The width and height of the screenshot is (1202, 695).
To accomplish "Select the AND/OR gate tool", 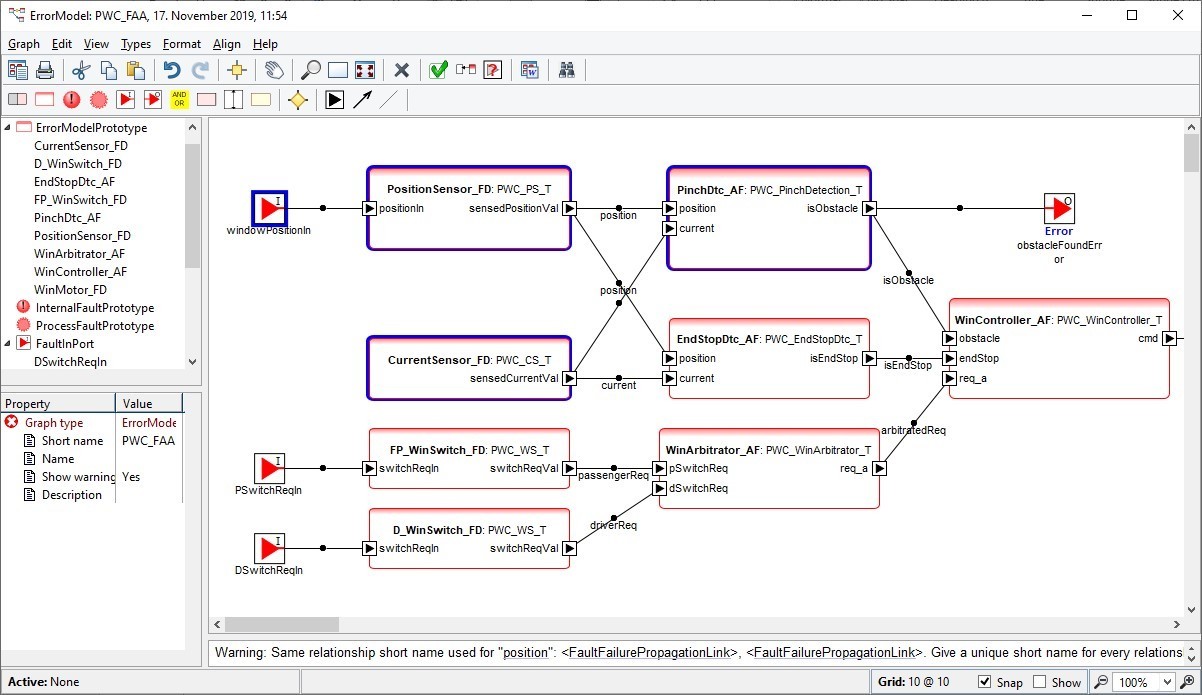I will 179,99.
